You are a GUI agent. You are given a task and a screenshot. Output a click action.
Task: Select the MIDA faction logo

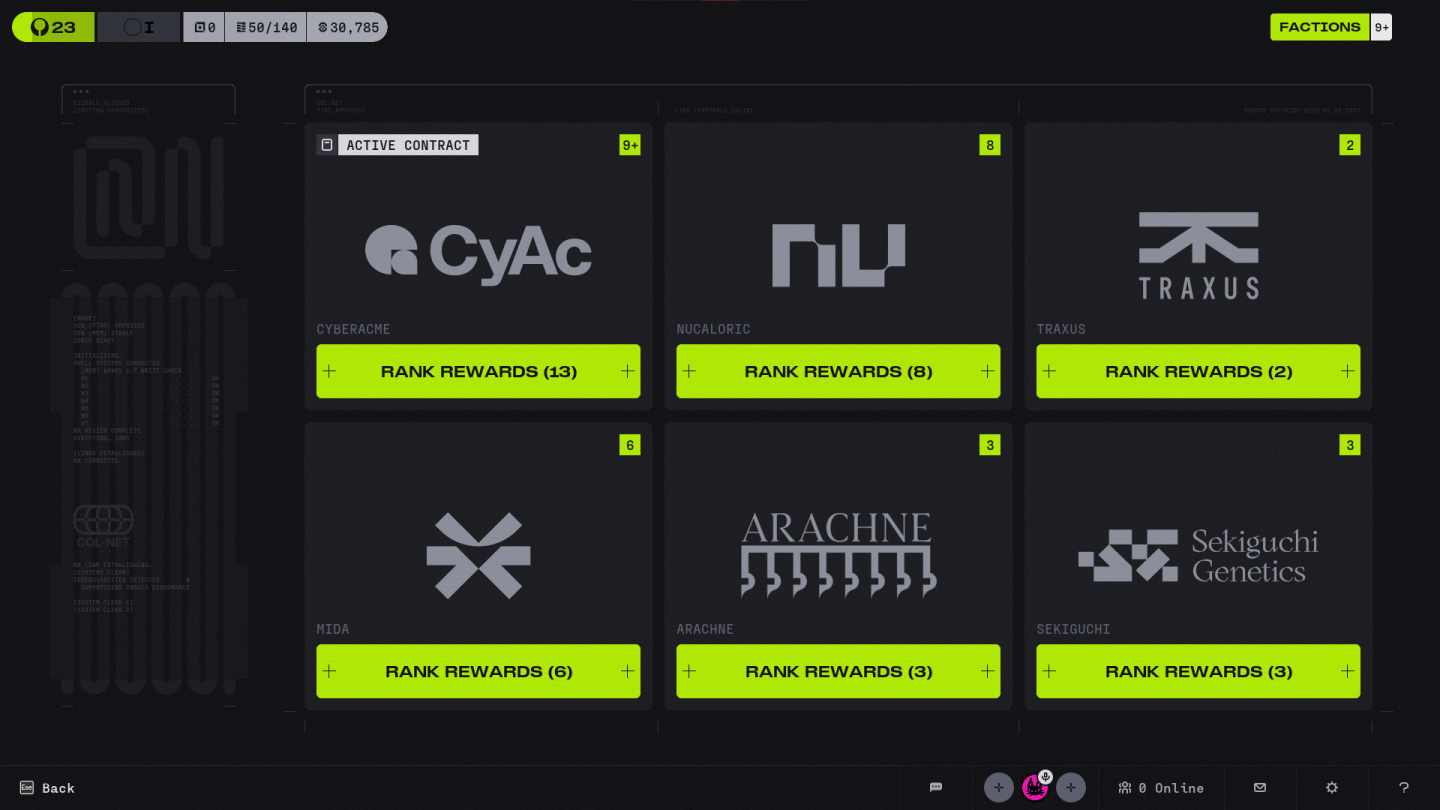(478, 555)
